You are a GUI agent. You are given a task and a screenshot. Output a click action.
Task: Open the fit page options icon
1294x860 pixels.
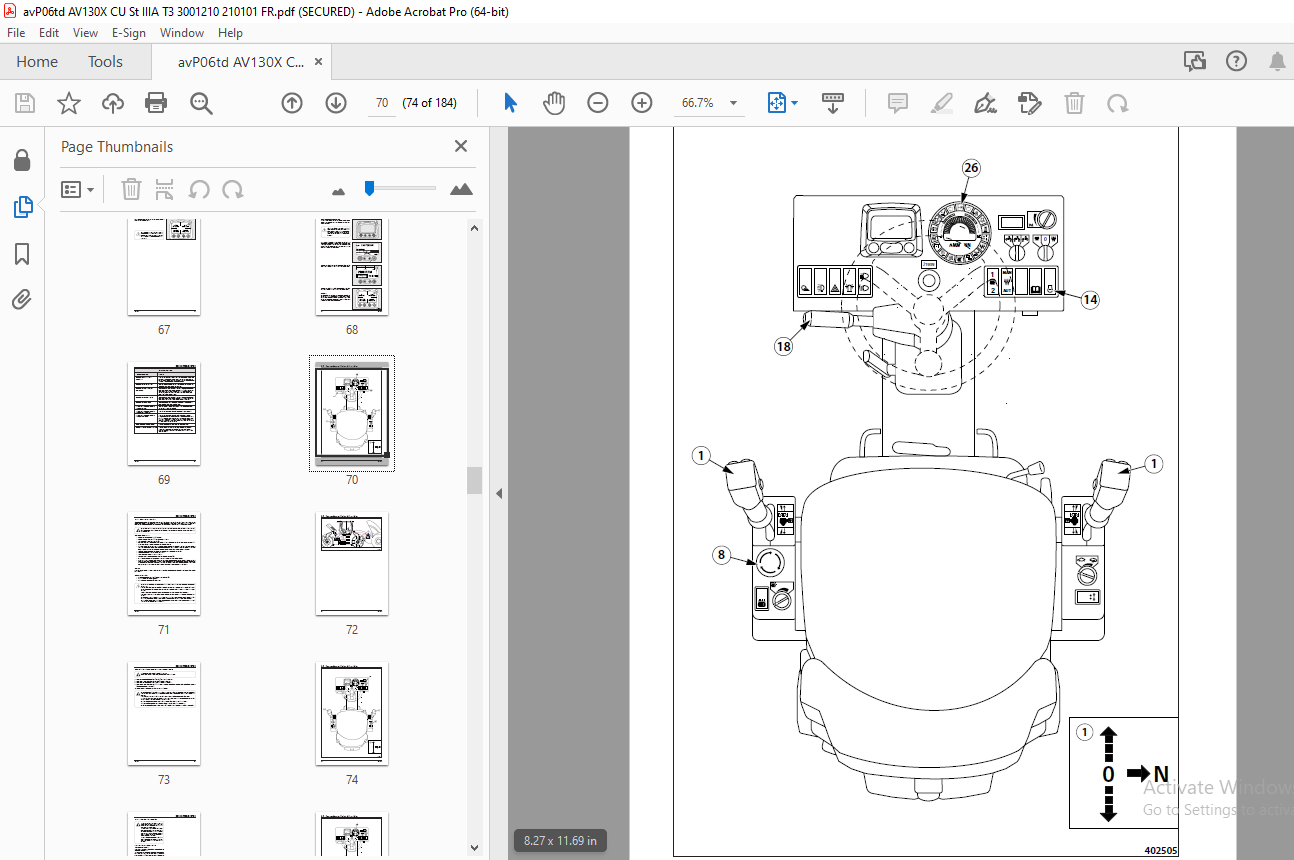coord(777,103)
